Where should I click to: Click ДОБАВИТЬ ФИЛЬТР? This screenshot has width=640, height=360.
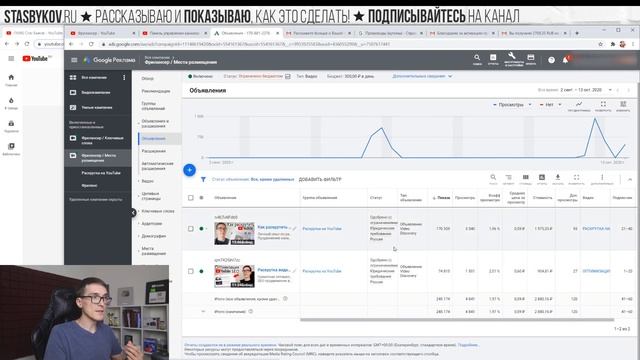click(x=320, y=180)
